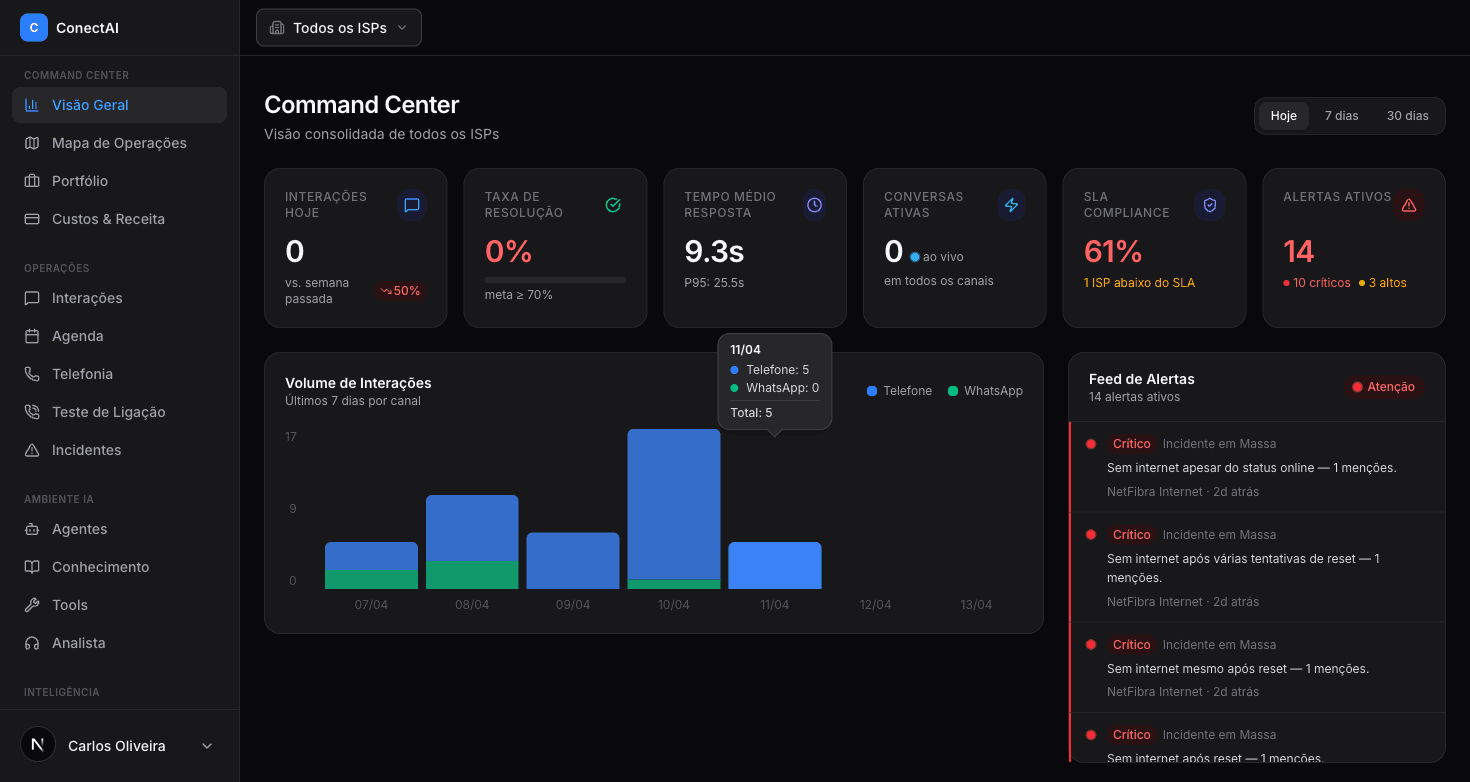The width and height of the screenshot is (1470, 782).
Task: Switch time range to 30 dias
Action: [1407, 116]
